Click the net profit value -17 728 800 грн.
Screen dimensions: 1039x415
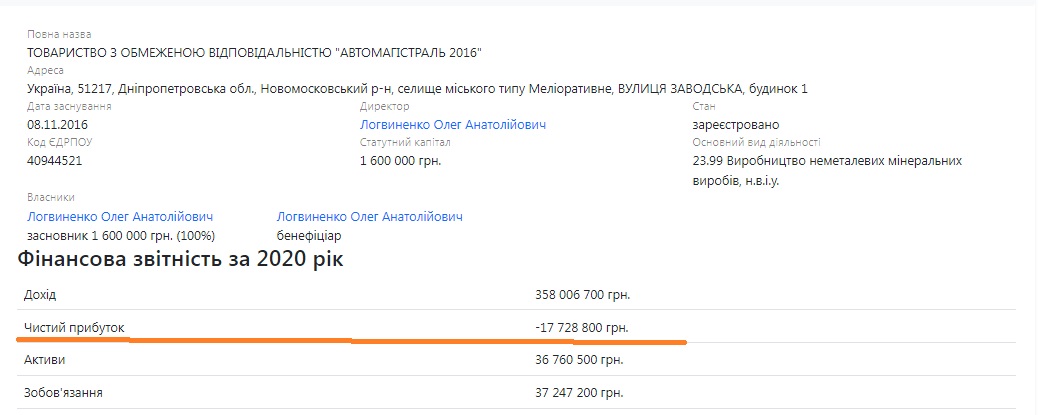(582, 328)
